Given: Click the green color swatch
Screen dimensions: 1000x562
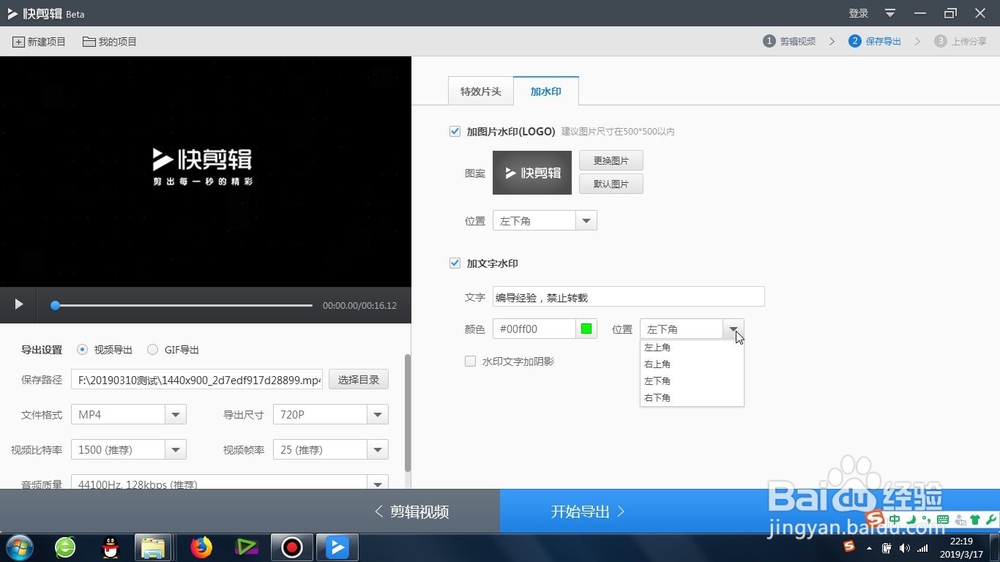Looking at the screenshot, I should point(586,329).
